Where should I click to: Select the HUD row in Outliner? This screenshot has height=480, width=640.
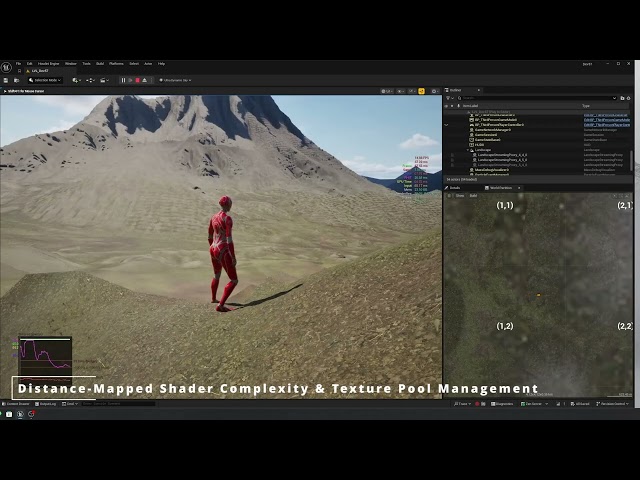coord(537,144)
